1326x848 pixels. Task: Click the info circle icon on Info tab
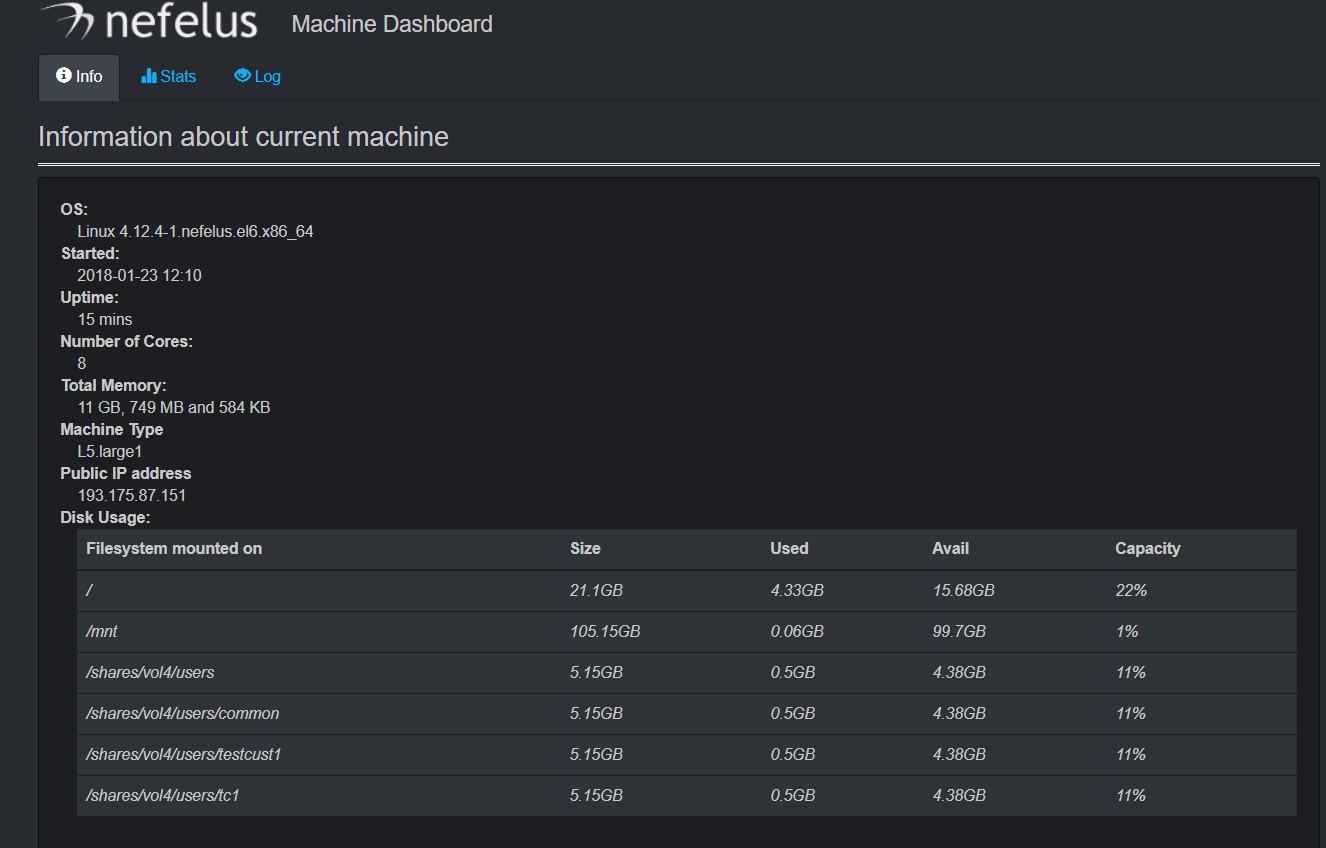pyautogui.click(x=64, y=76)
